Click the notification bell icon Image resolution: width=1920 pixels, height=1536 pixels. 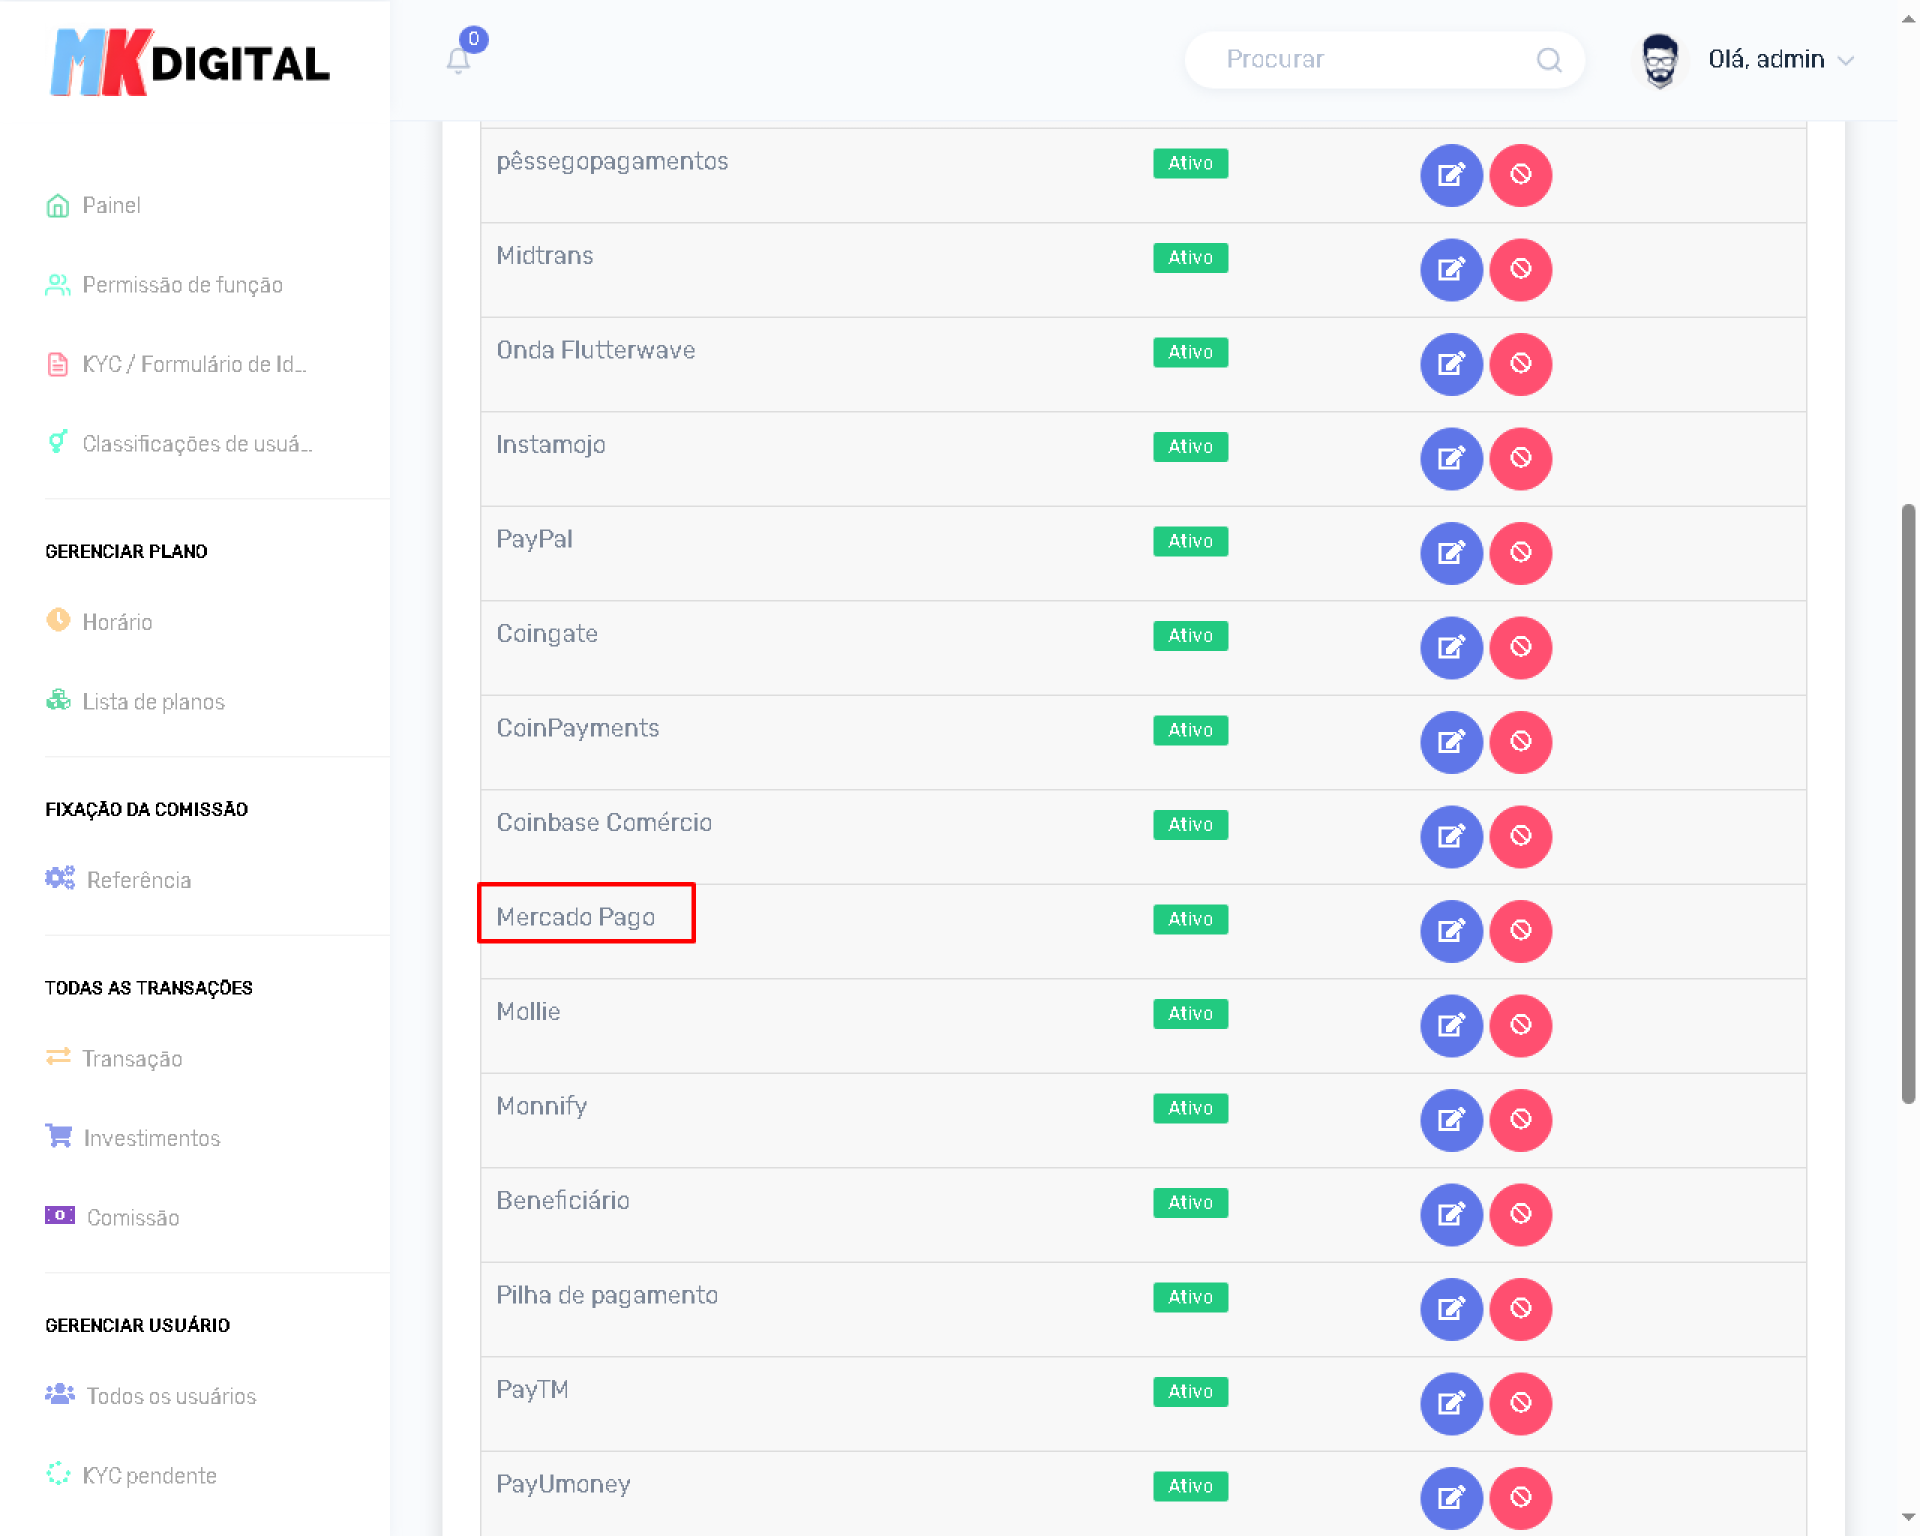click(458, 60)
